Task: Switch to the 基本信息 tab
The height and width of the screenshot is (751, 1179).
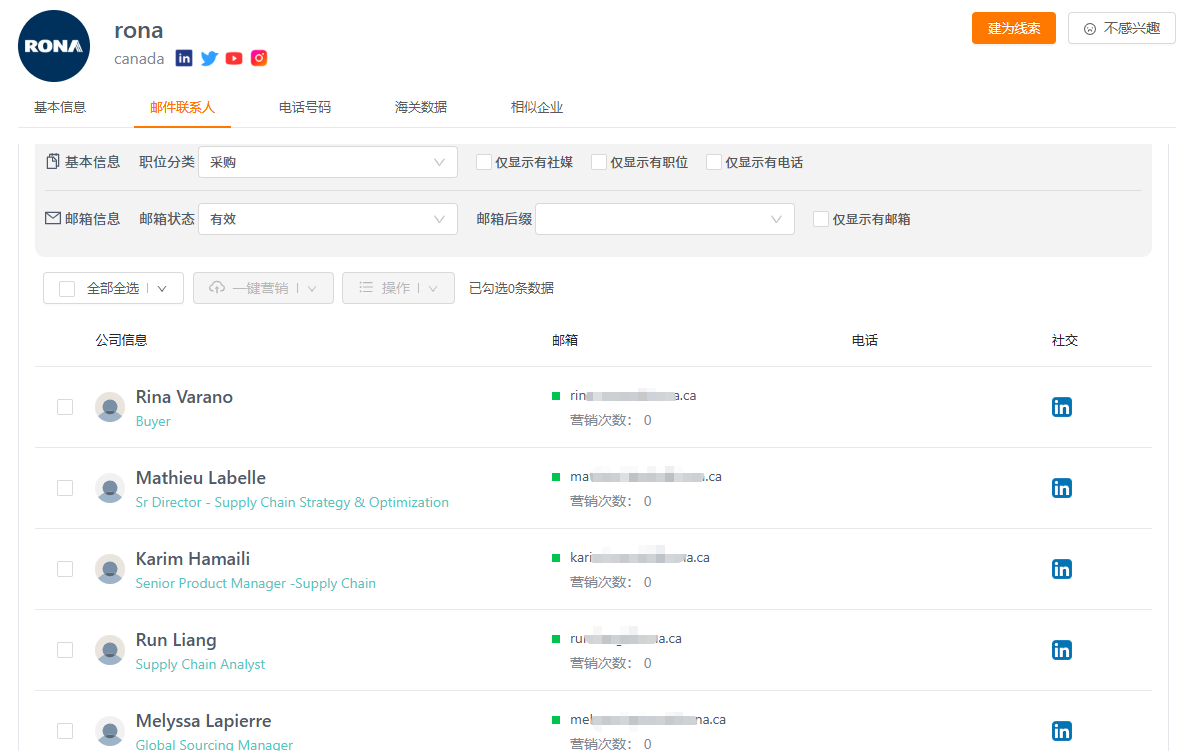Action: coord(60,108)
